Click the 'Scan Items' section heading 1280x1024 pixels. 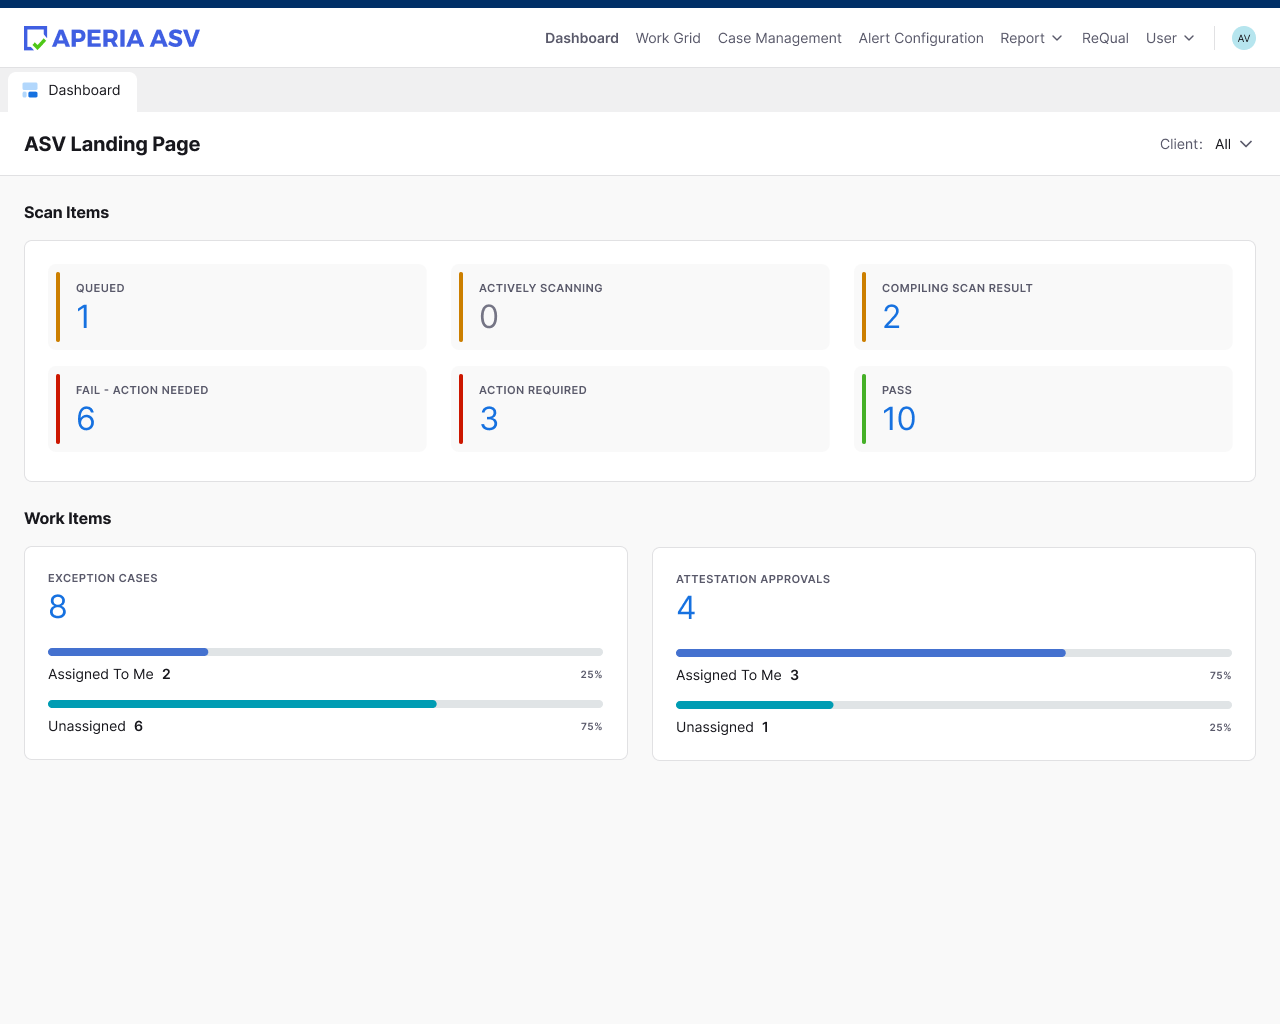(67, 212)
